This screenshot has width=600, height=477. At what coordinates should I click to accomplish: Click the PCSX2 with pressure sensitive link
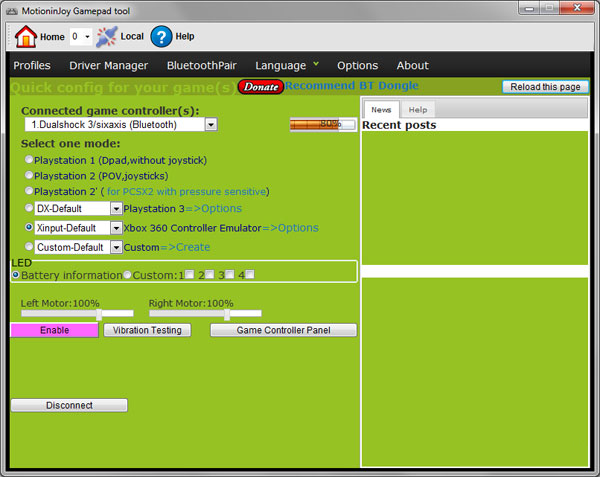coord(186,191)
